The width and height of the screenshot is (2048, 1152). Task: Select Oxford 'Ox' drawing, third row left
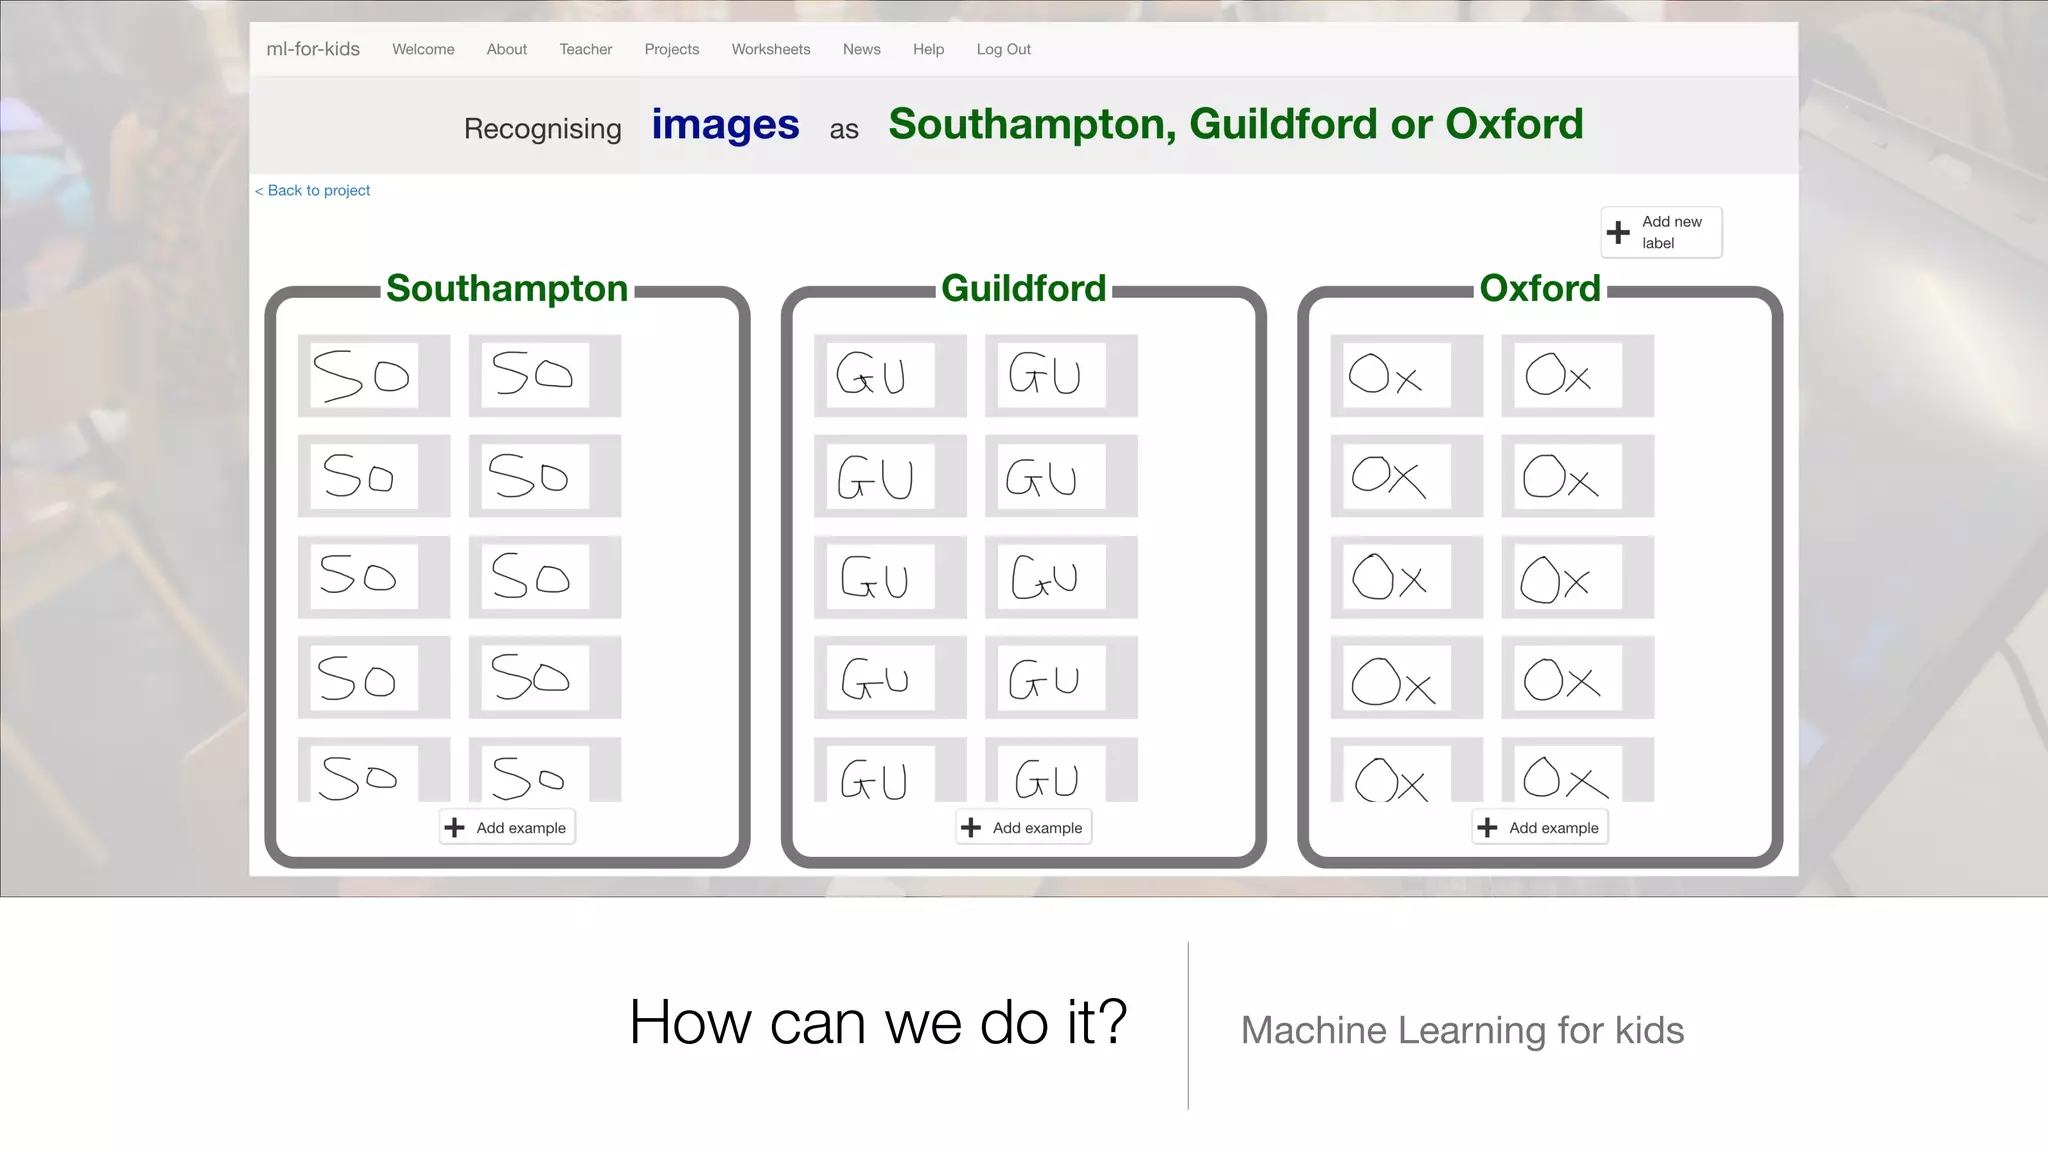1407,577
